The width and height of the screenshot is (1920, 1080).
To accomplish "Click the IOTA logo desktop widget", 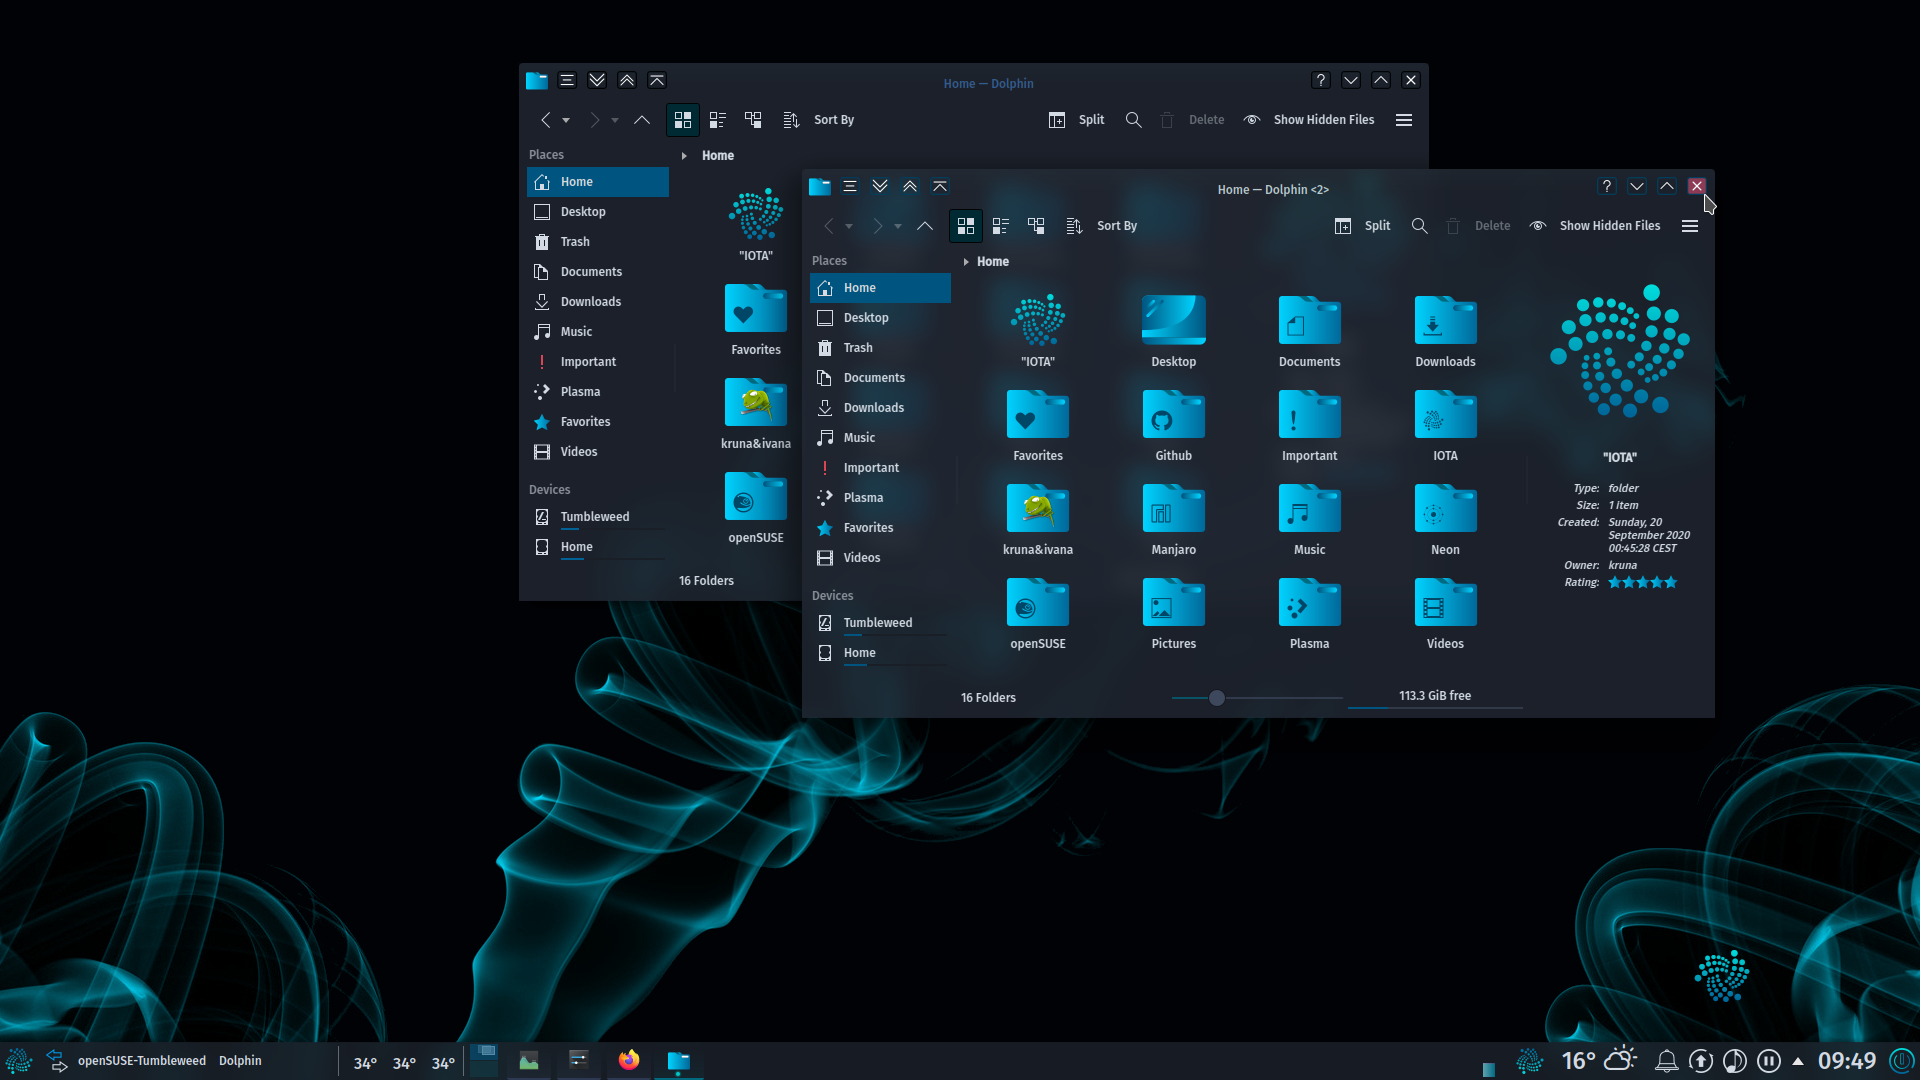I will coord(1722,977).
